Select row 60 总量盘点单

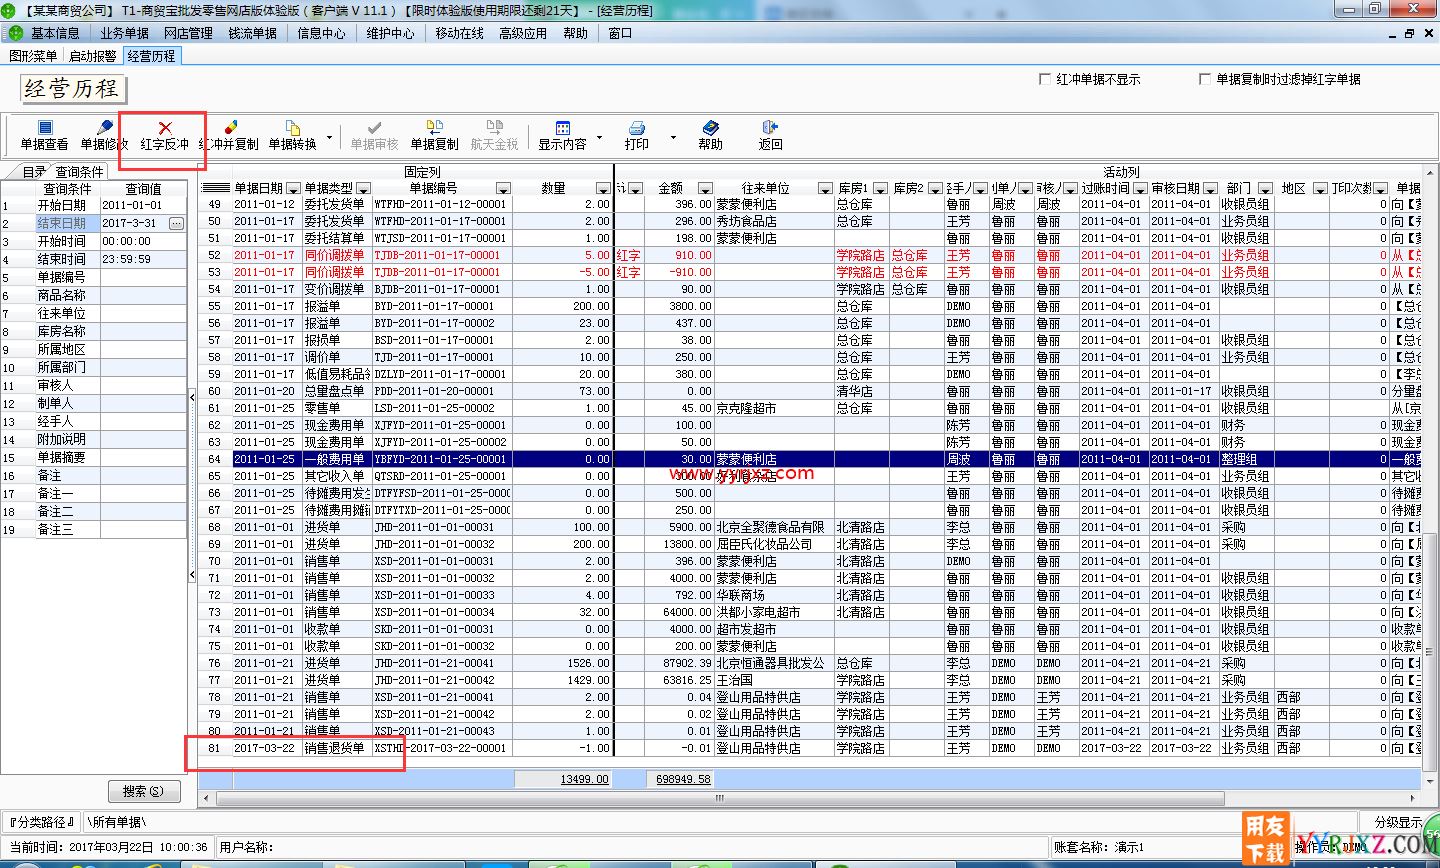(808, 391)
